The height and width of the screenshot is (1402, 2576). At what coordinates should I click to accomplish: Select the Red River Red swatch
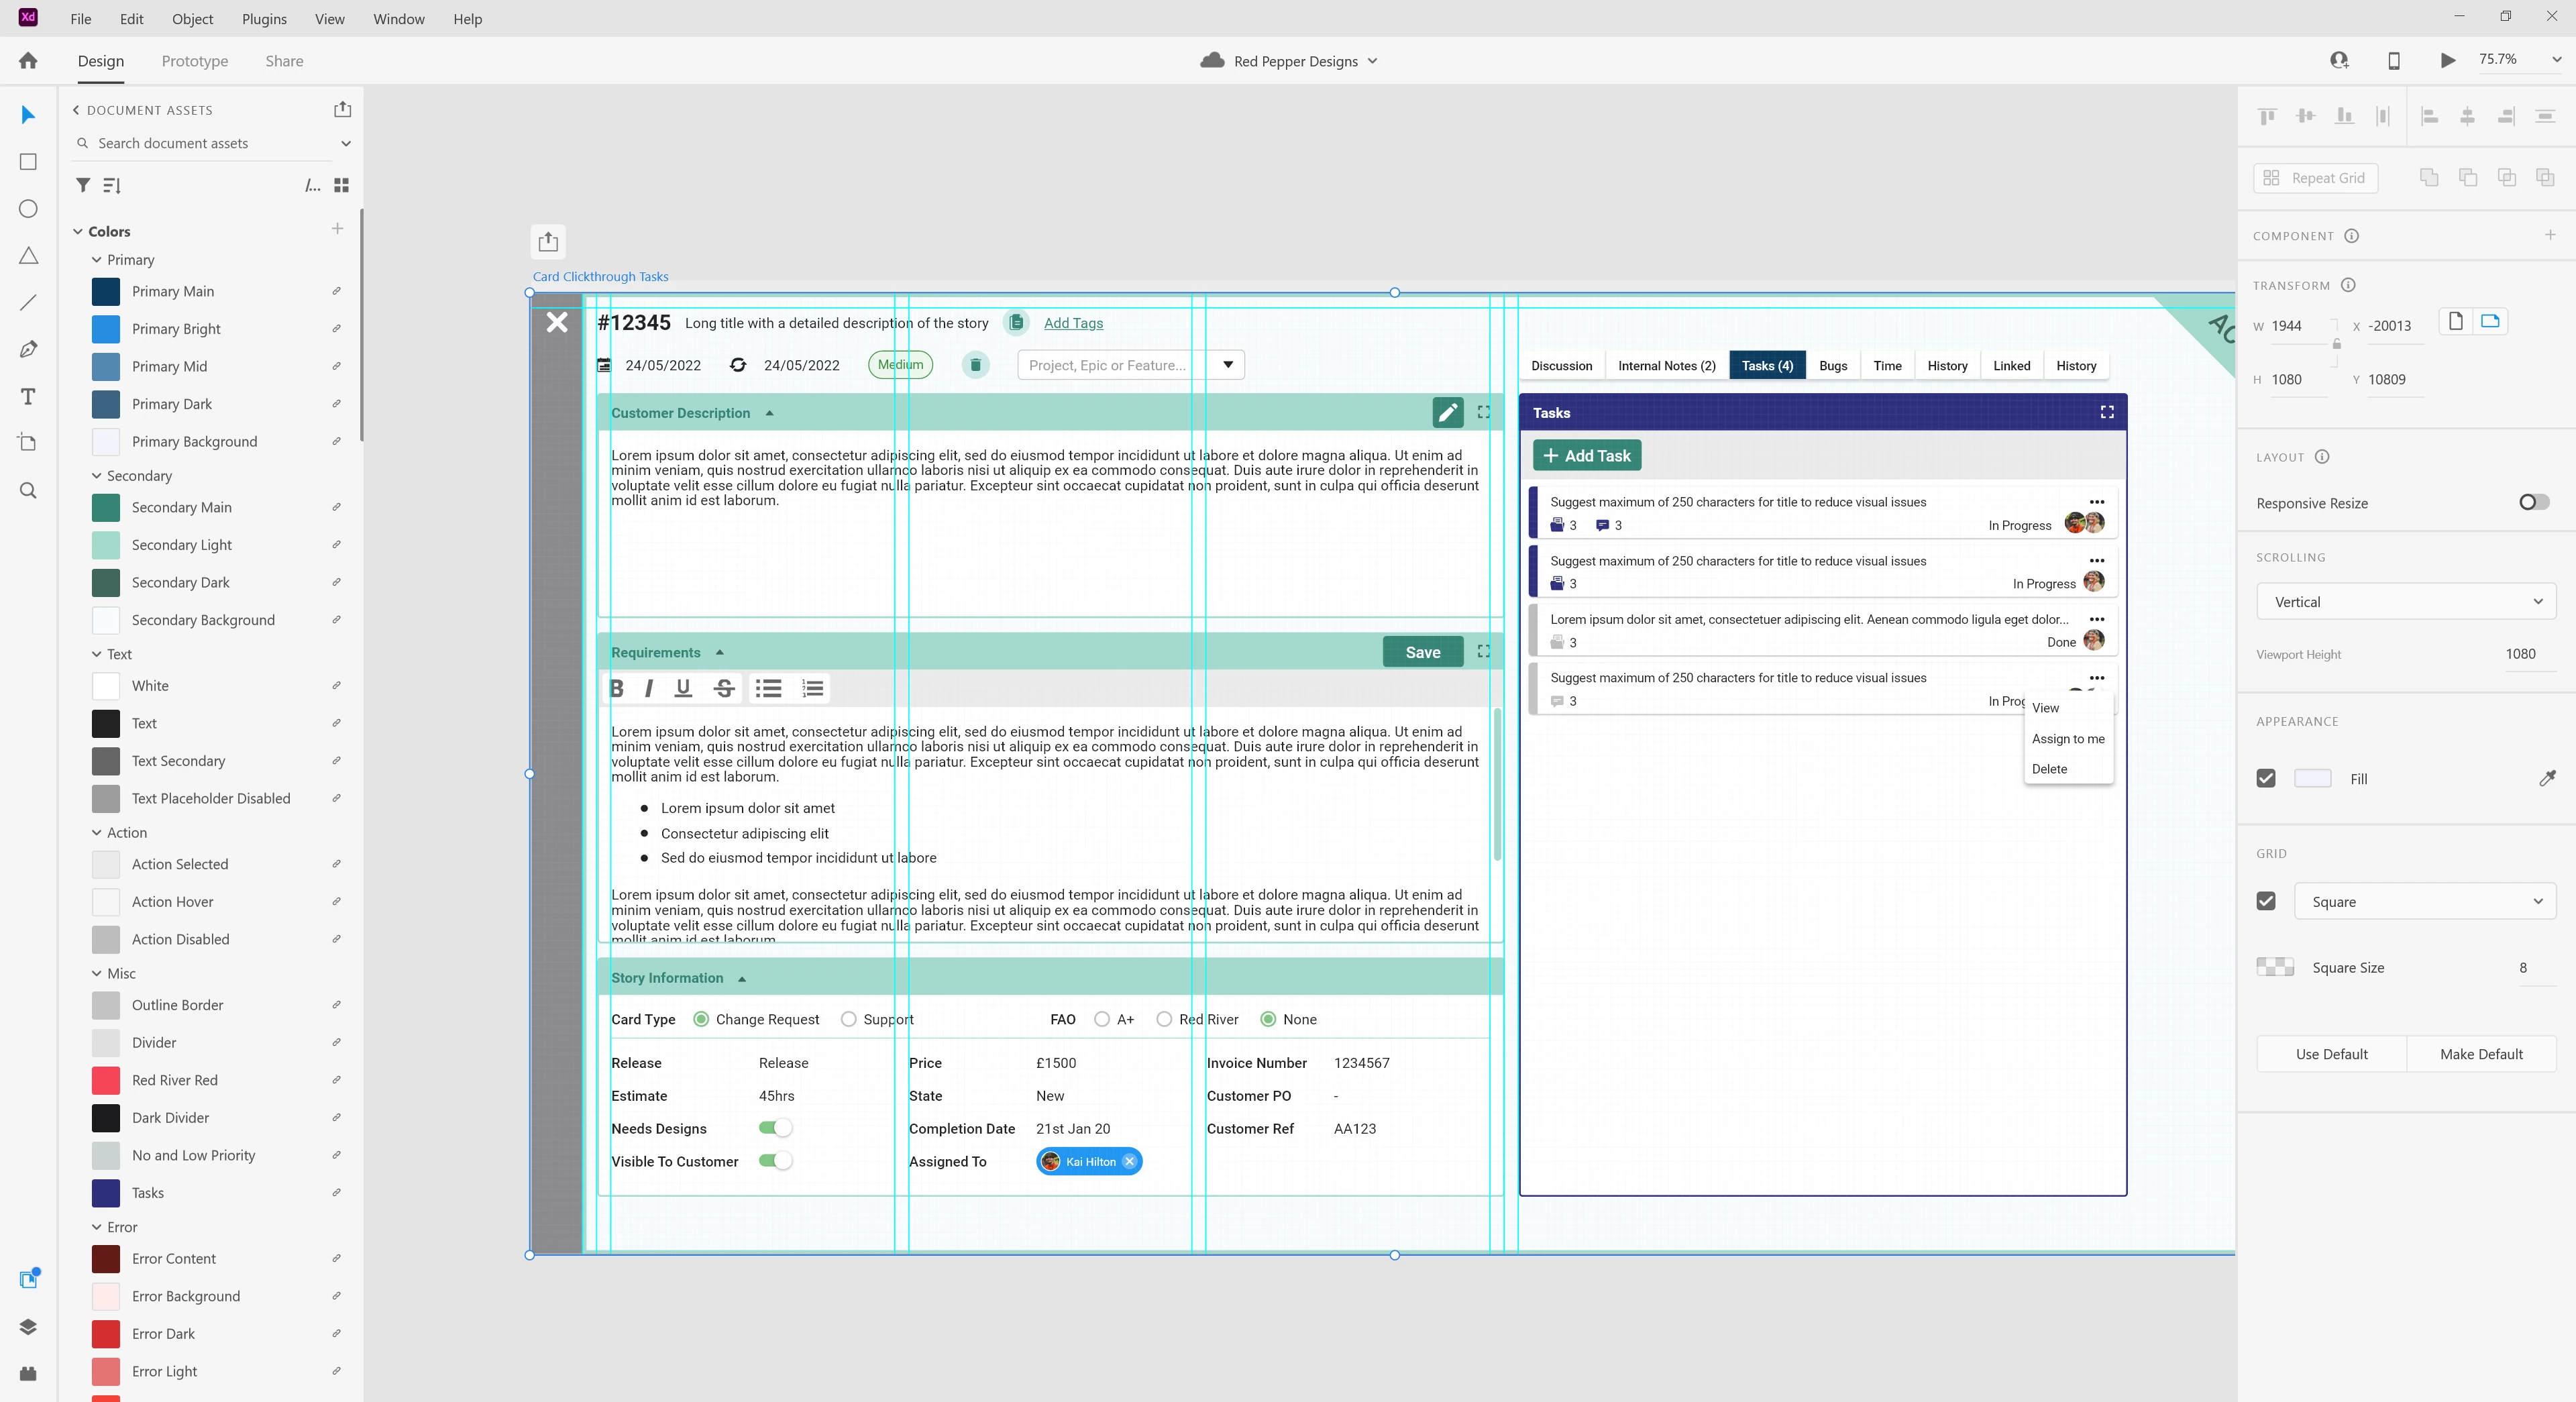[x=106, y=1080]
